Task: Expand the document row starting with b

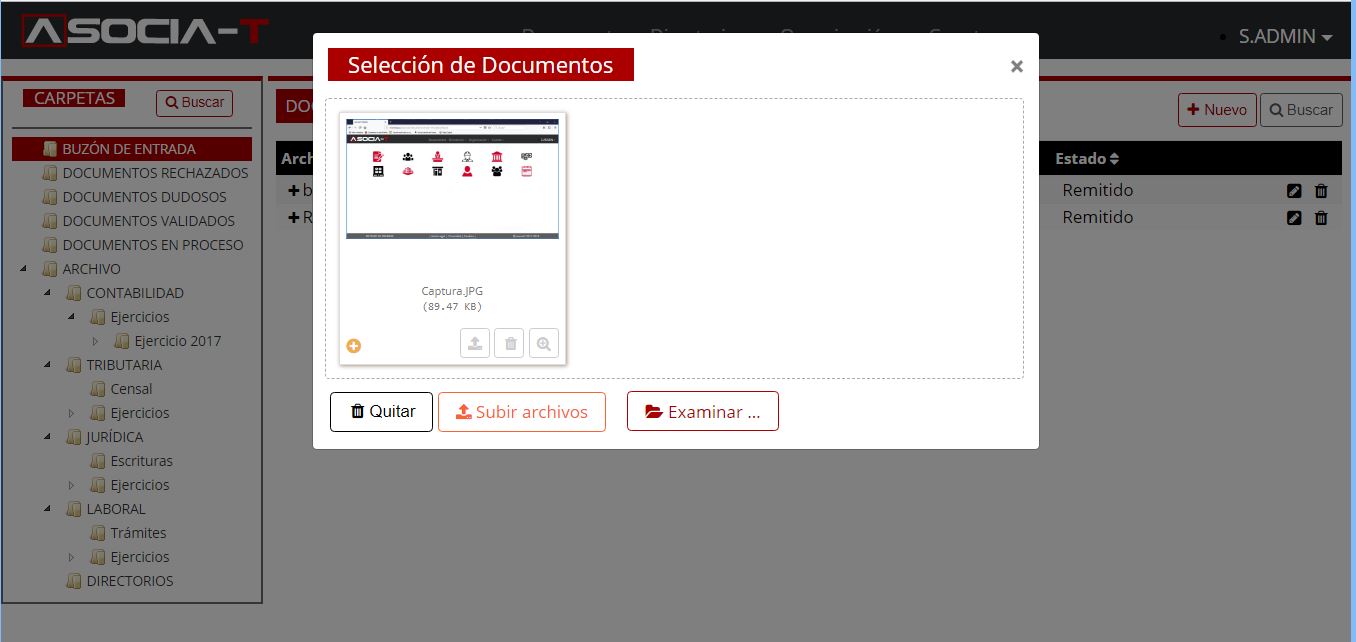Action: (294, 190)
